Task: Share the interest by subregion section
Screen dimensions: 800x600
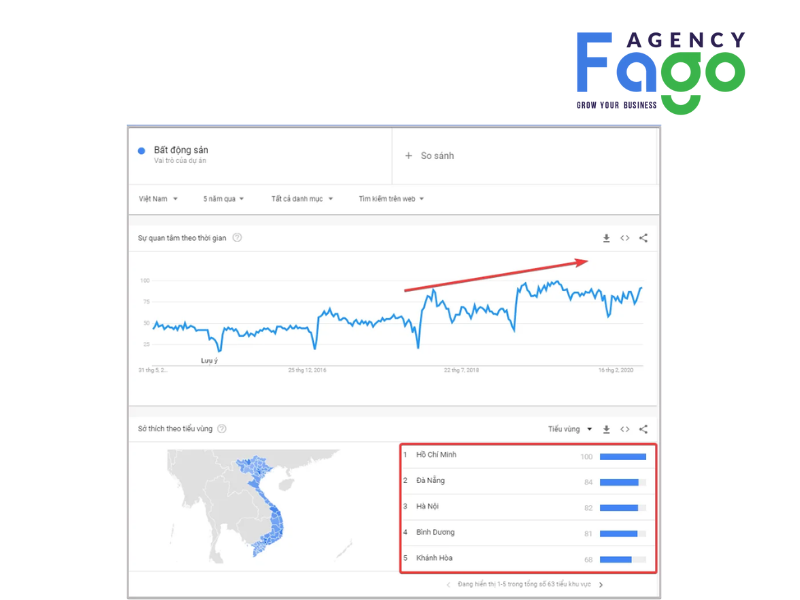Action: [x=643, y=429]
